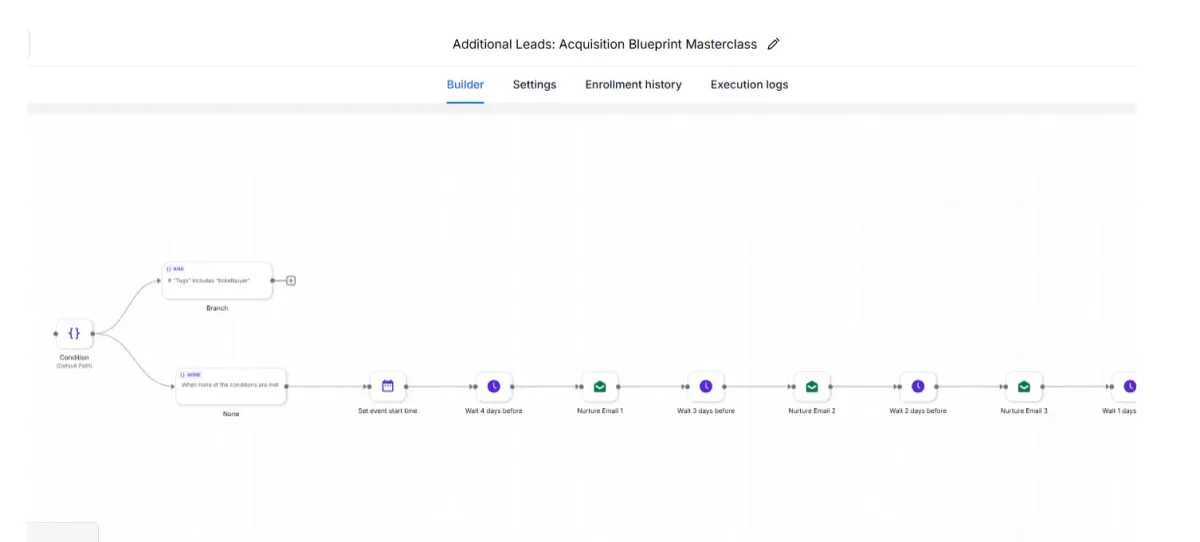
Task: Click the pencil icon to rename workflow
Action: [x=773, y=44]
